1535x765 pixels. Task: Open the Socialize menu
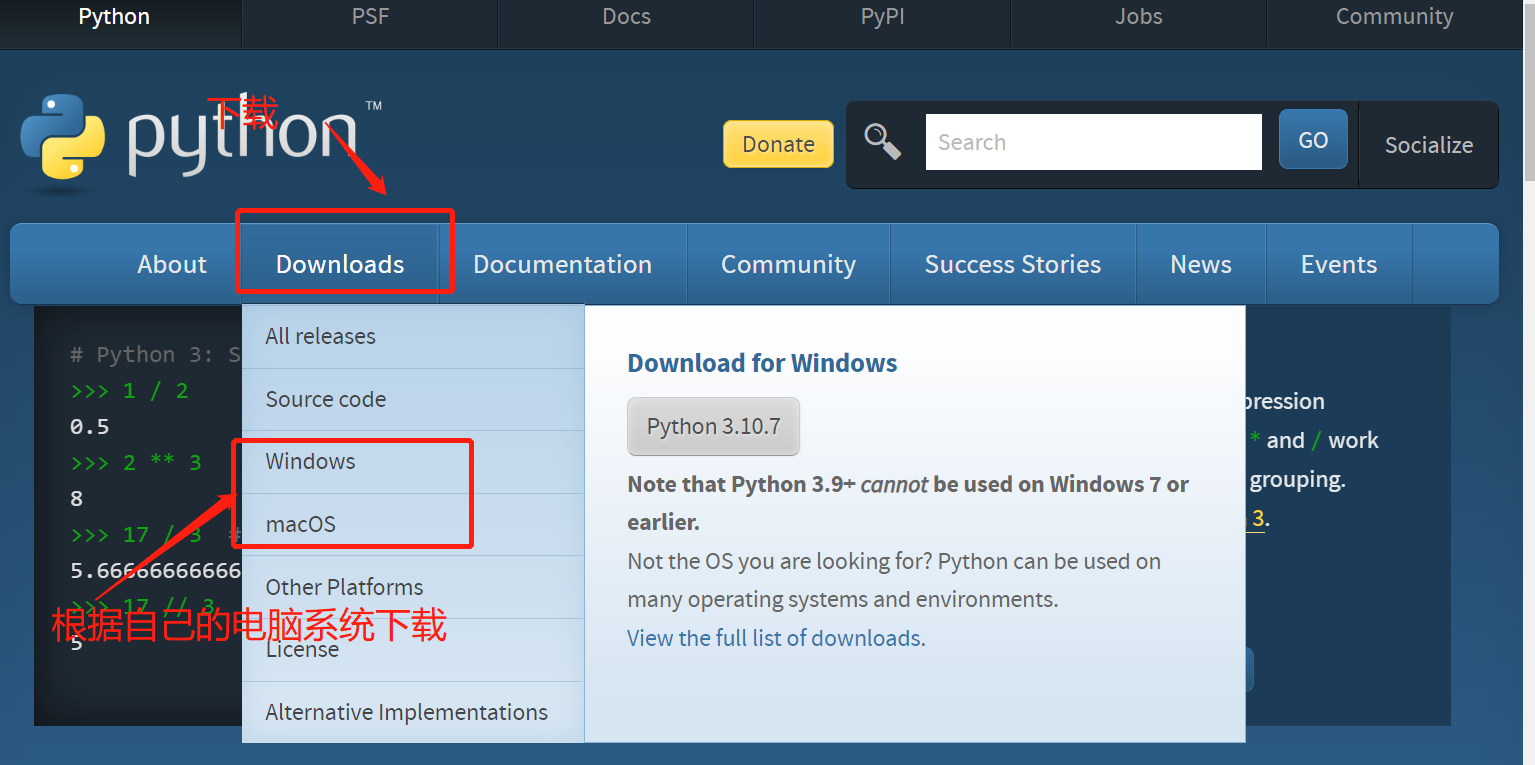(x=1429, y=145)
